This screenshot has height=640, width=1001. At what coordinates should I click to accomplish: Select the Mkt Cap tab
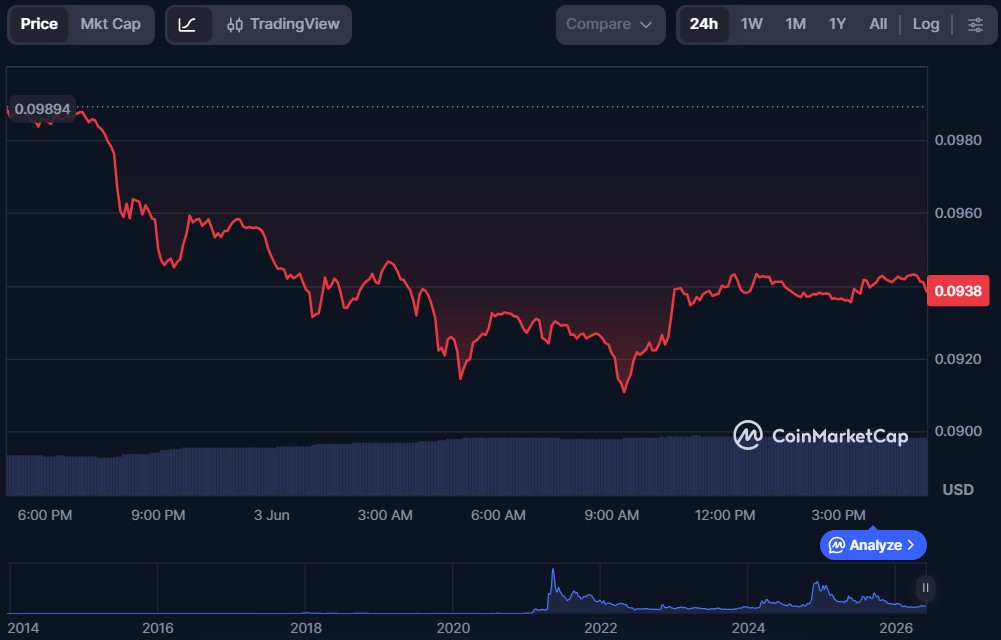pos(110,24)
